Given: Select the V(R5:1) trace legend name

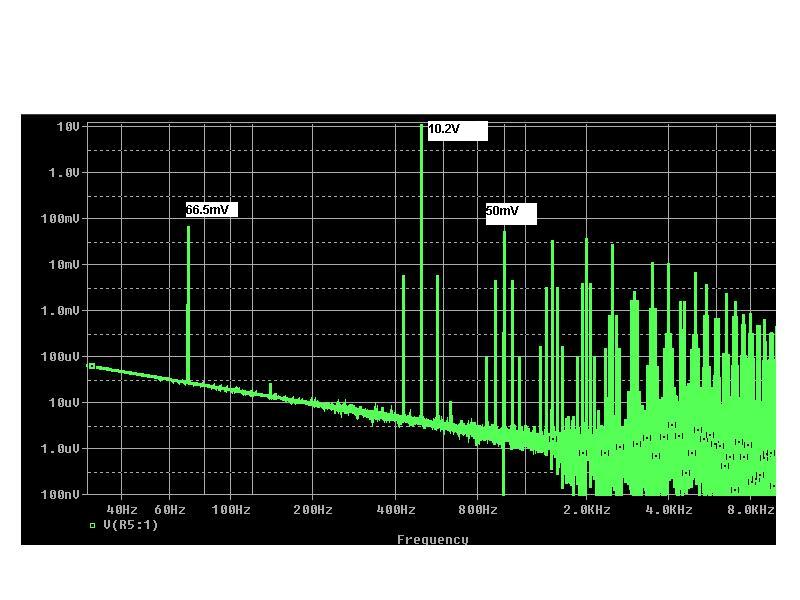Looking at the screenshot, I should (131, 524).
